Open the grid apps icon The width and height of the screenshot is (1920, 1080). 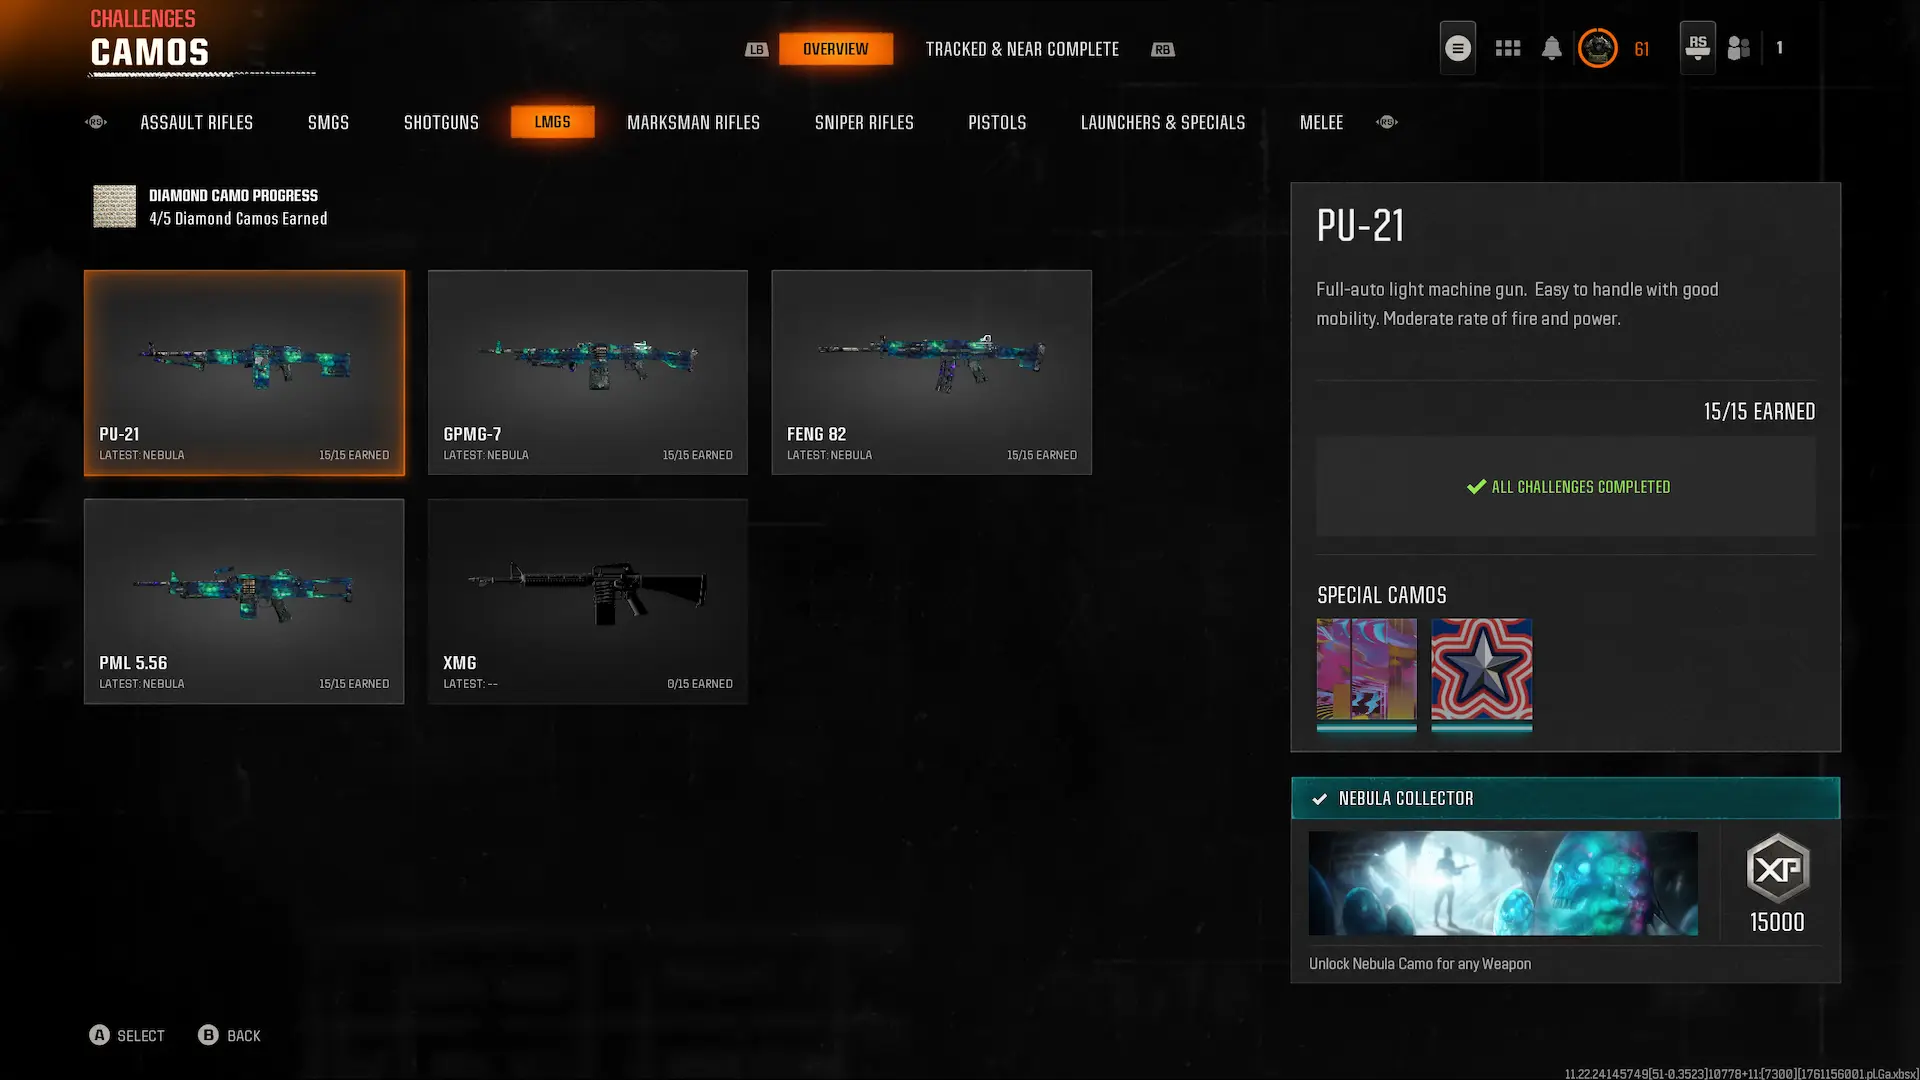tap(1507, 48)
